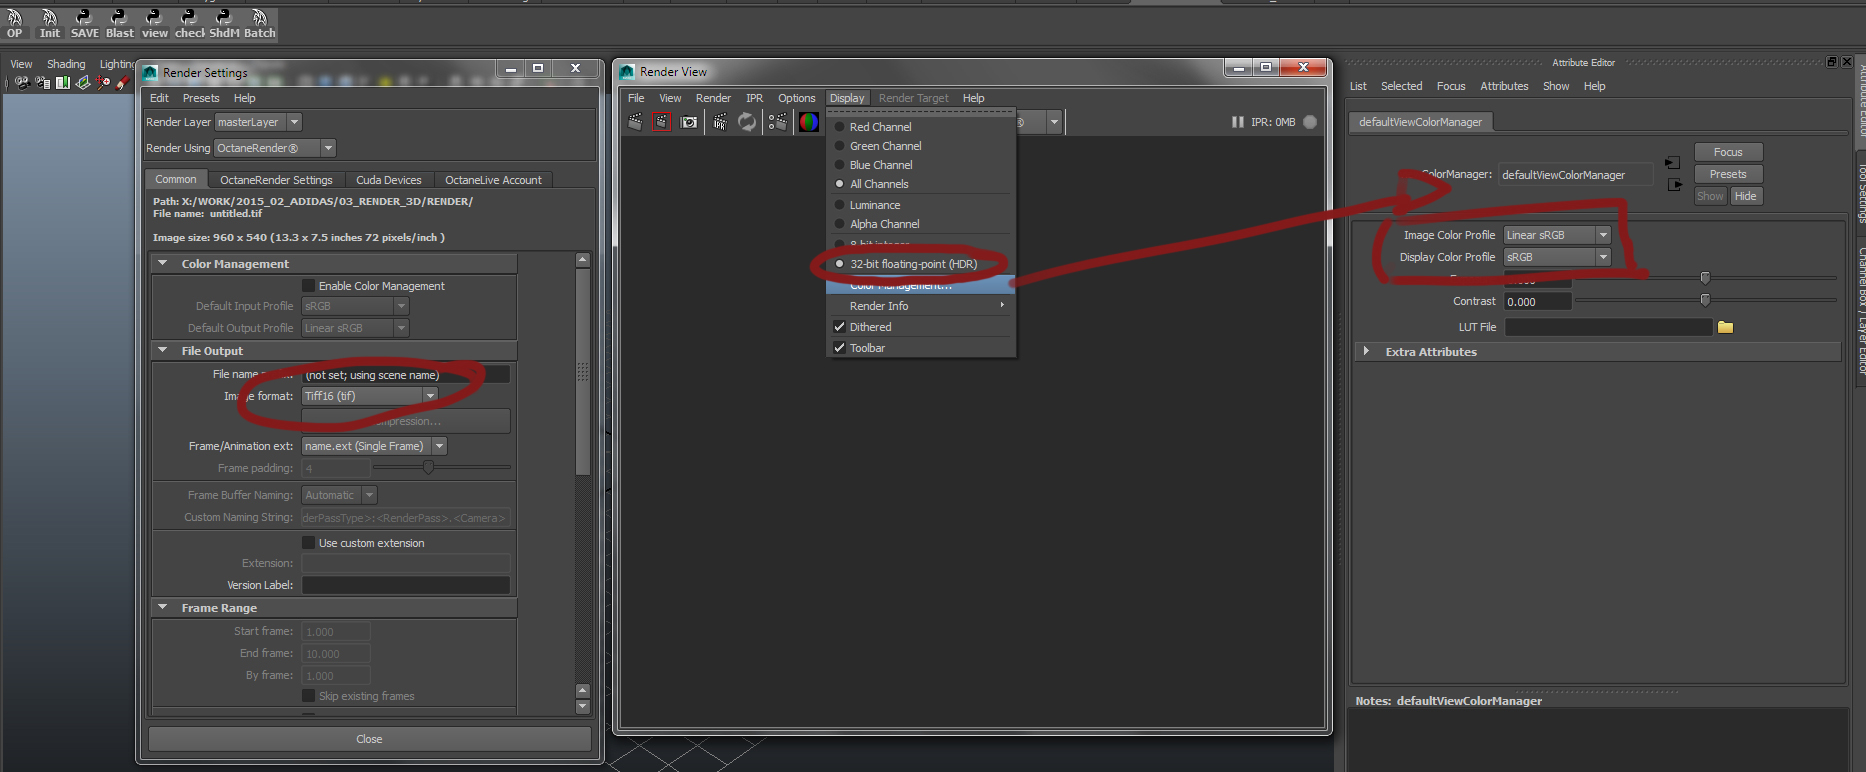Click the LUT File path field

coord(1608,327)
